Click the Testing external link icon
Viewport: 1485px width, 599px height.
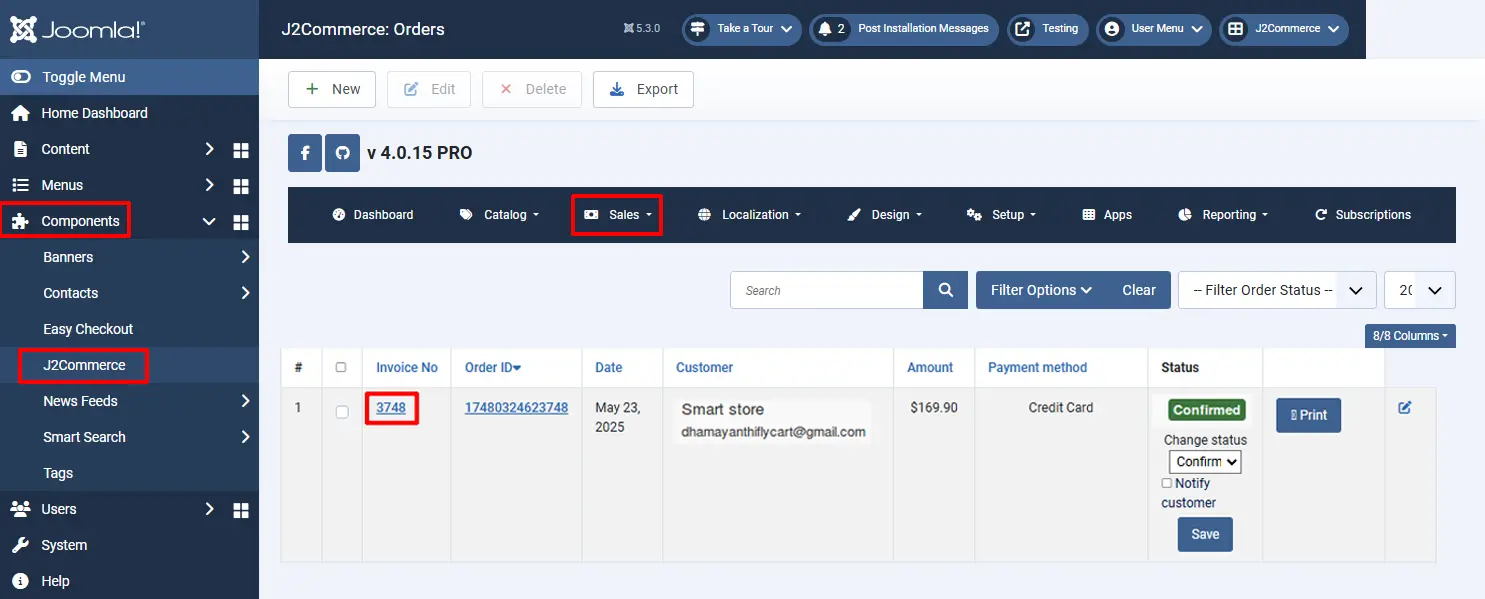point(1022,29)
